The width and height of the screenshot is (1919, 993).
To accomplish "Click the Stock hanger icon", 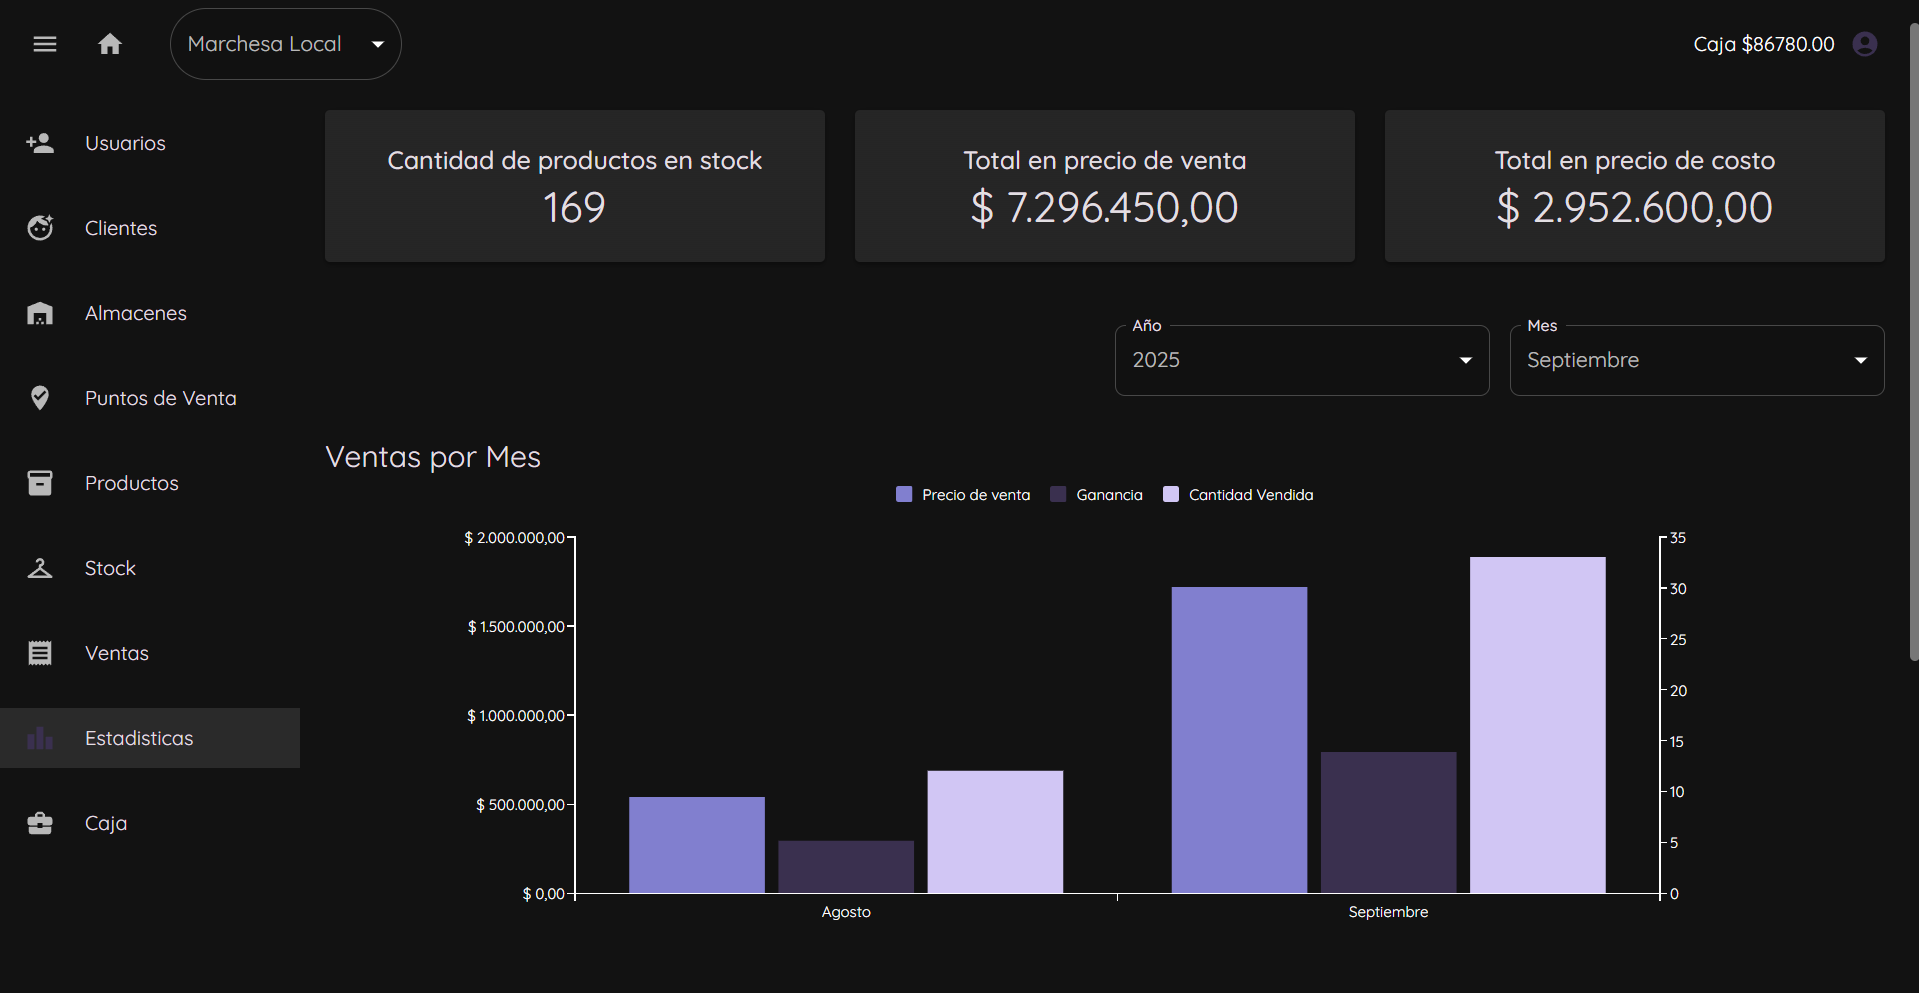I will [40, 568].
